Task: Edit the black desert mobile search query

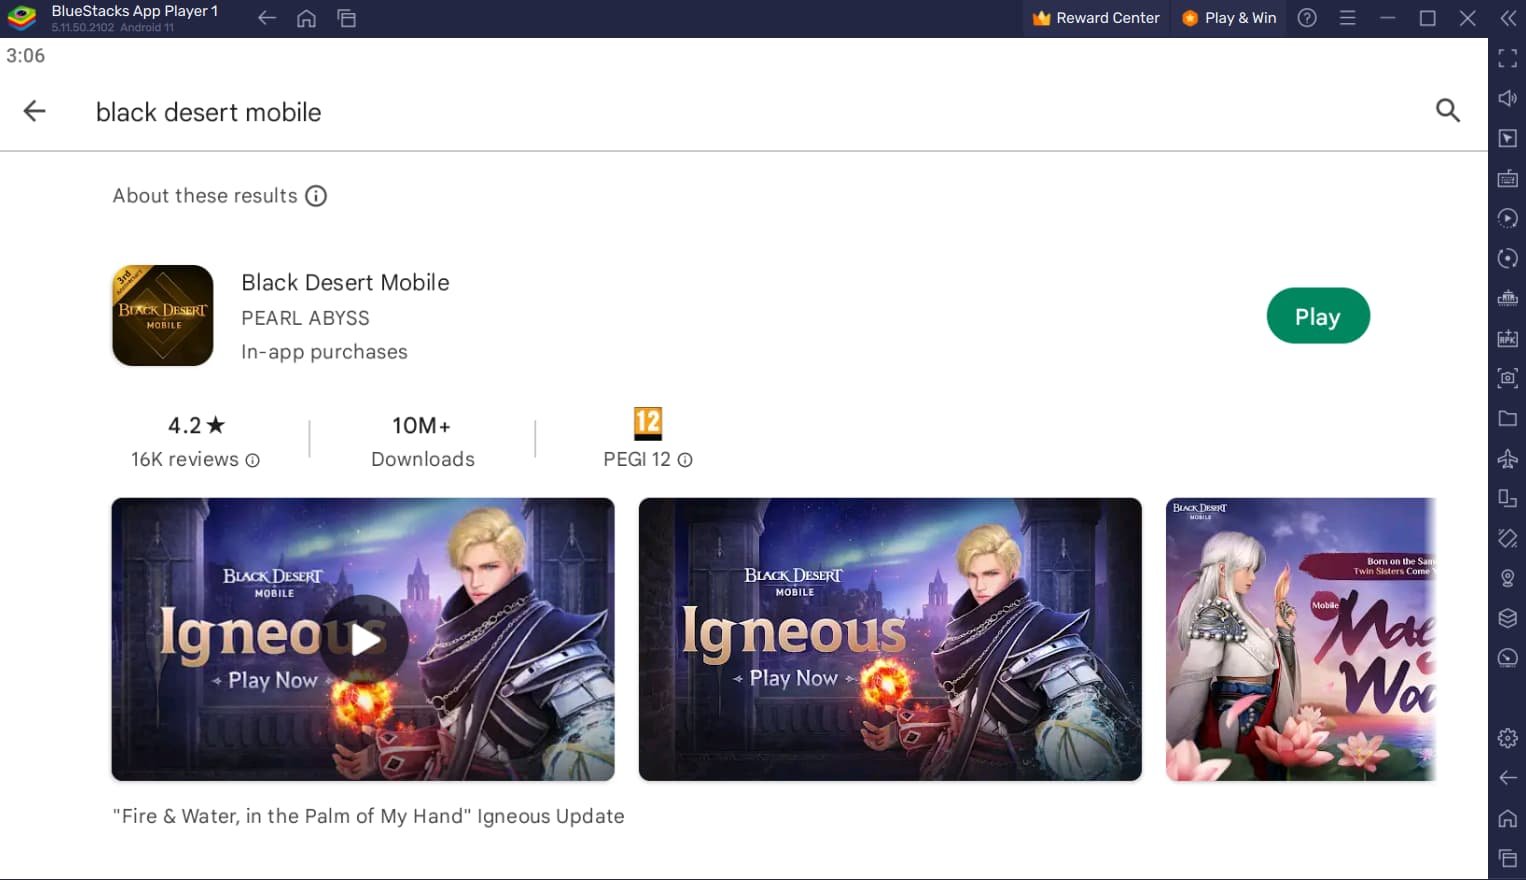Action: pos(208,112)
